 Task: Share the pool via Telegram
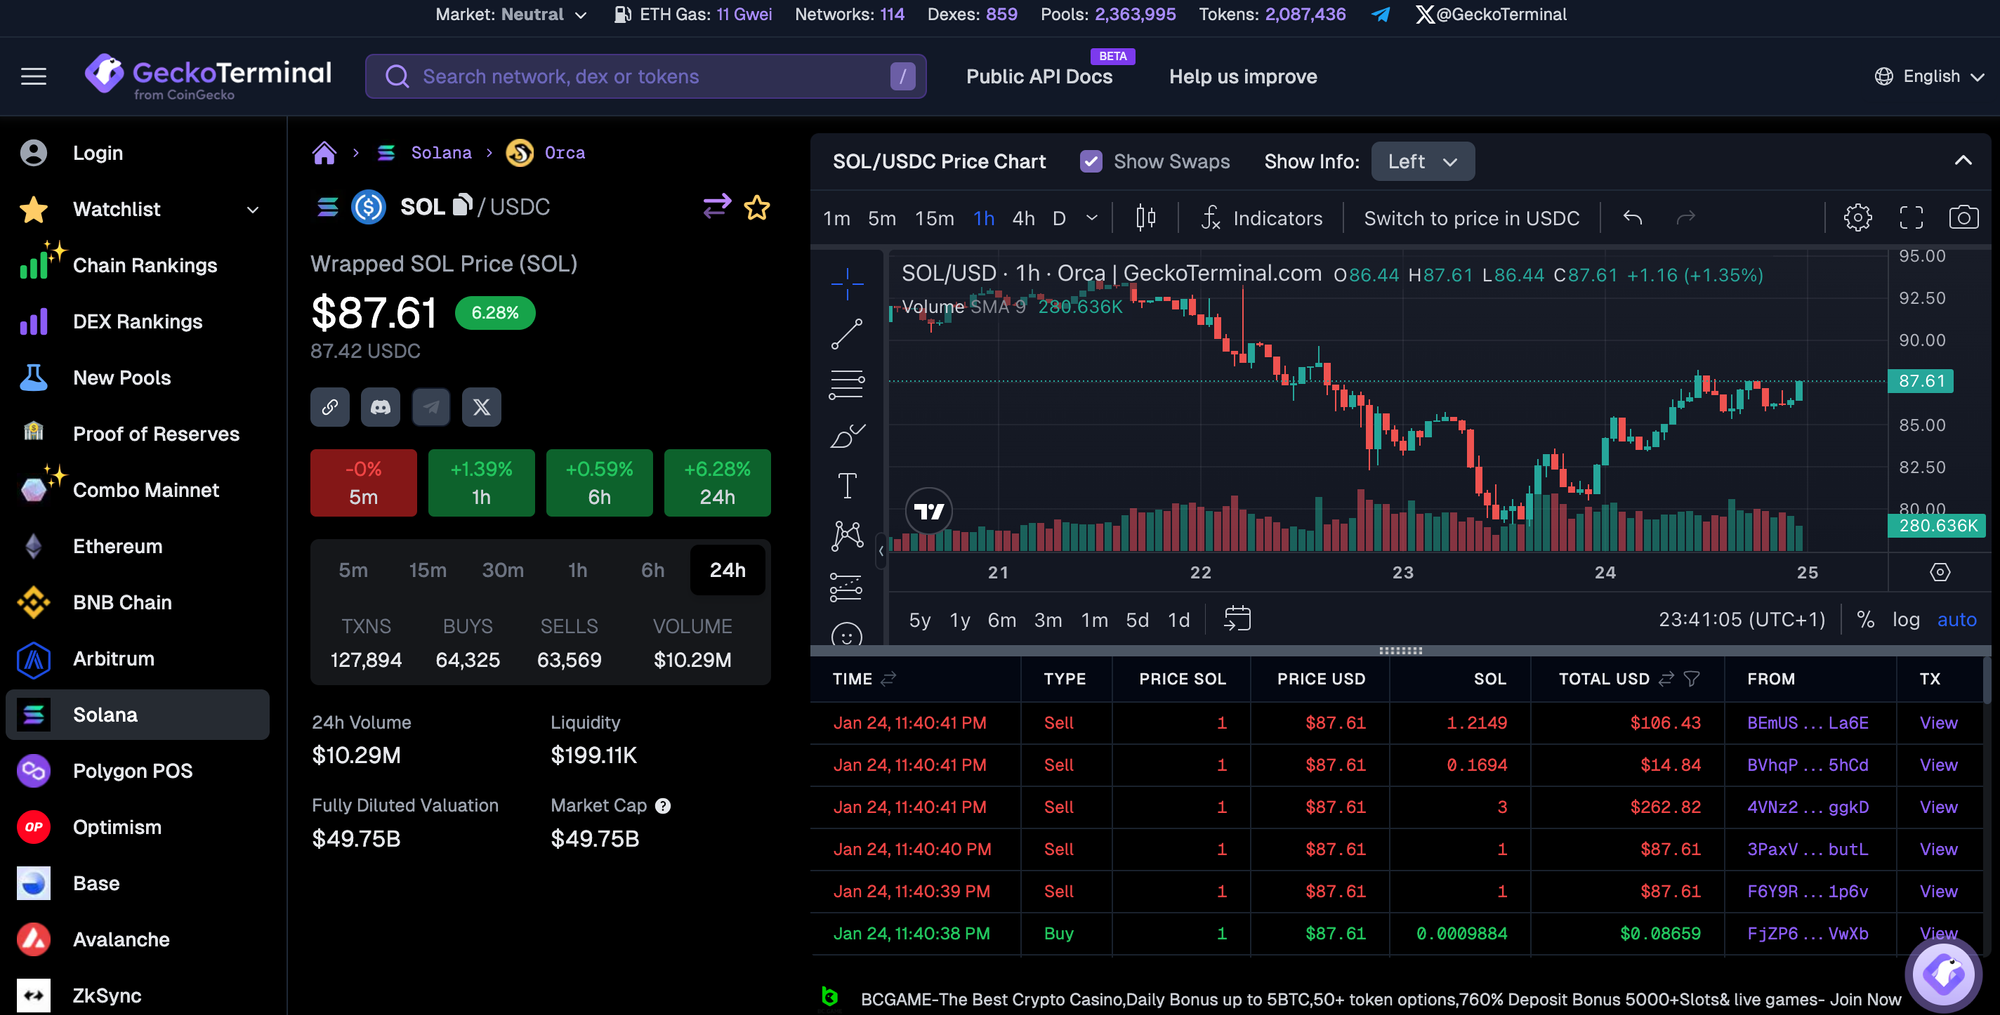coord(431,407)
